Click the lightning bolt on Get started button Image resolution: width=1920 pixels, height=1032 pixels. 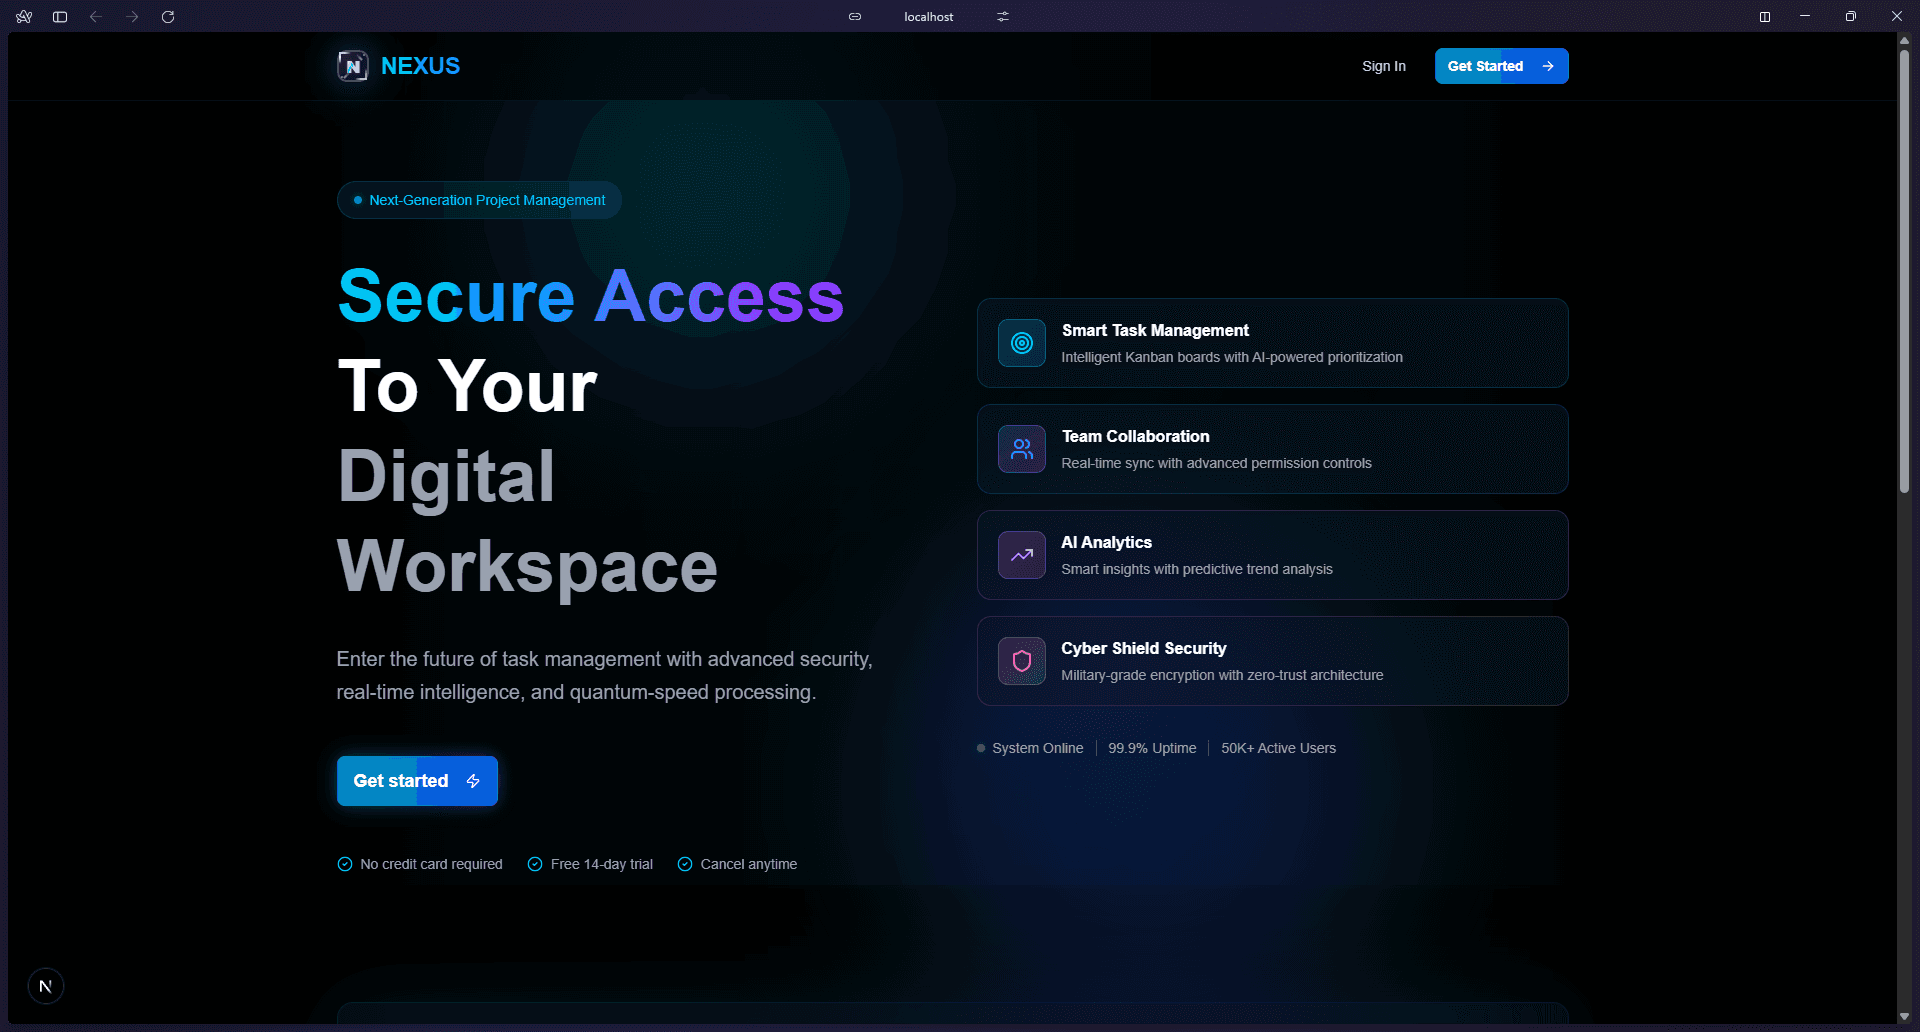click(473, 781)
